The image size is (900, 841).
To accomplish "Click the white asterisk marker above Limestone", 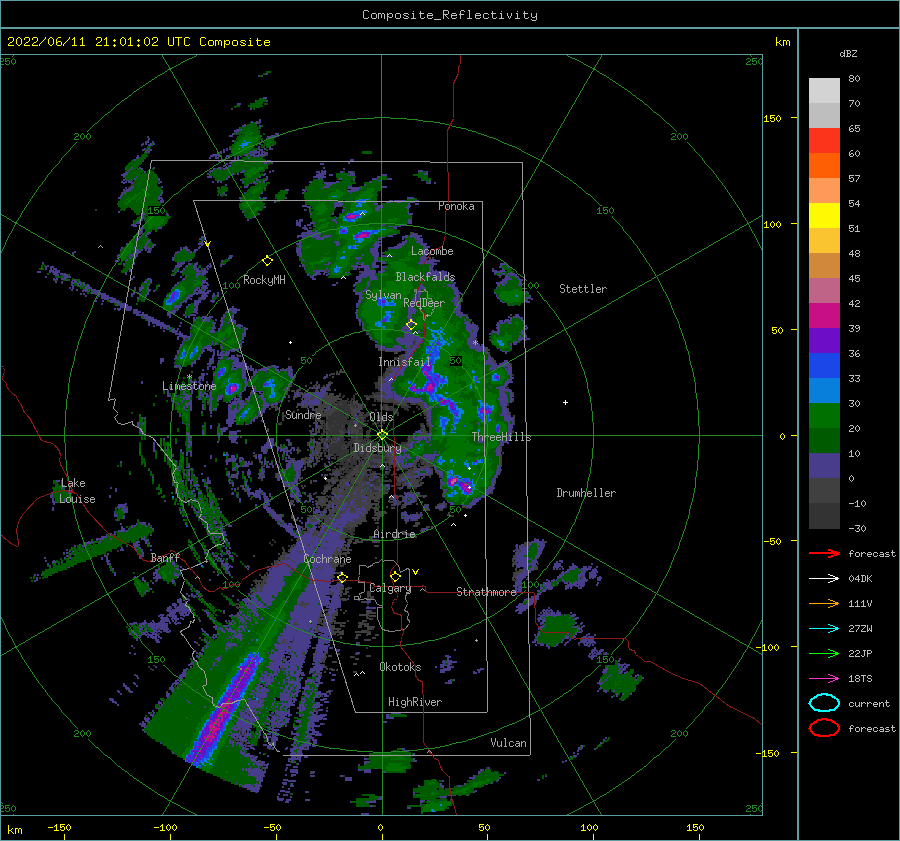I will (189, 377).
